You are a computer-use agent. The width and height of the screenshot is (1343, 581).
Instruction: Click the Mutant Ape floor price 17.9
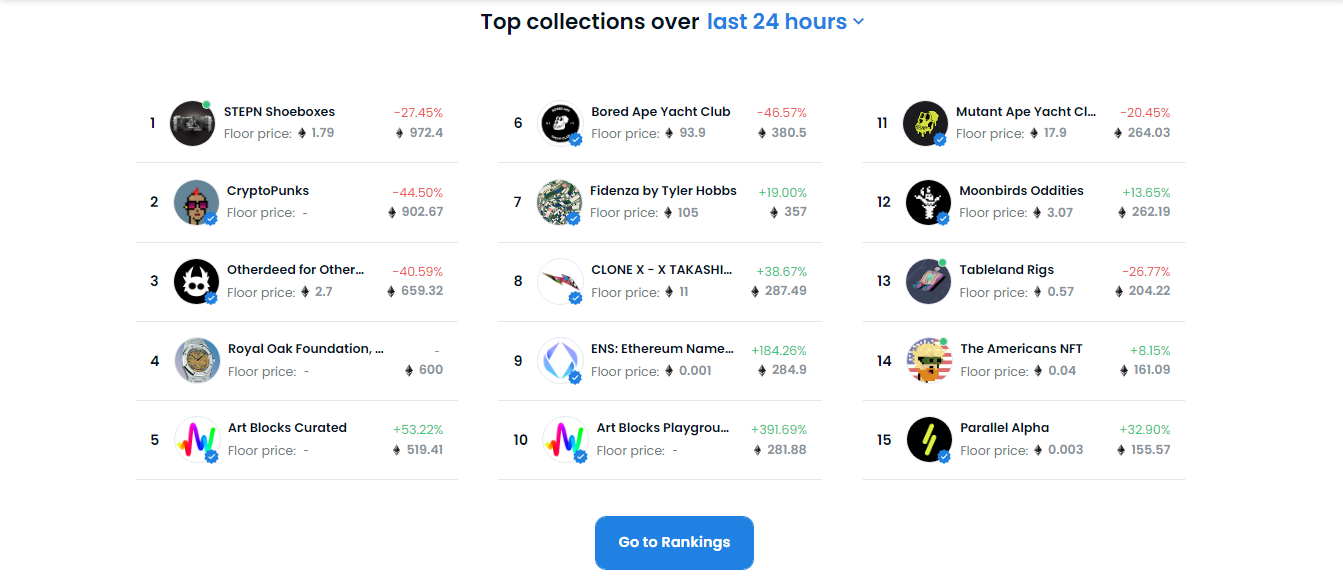(x=1055, y=133)
